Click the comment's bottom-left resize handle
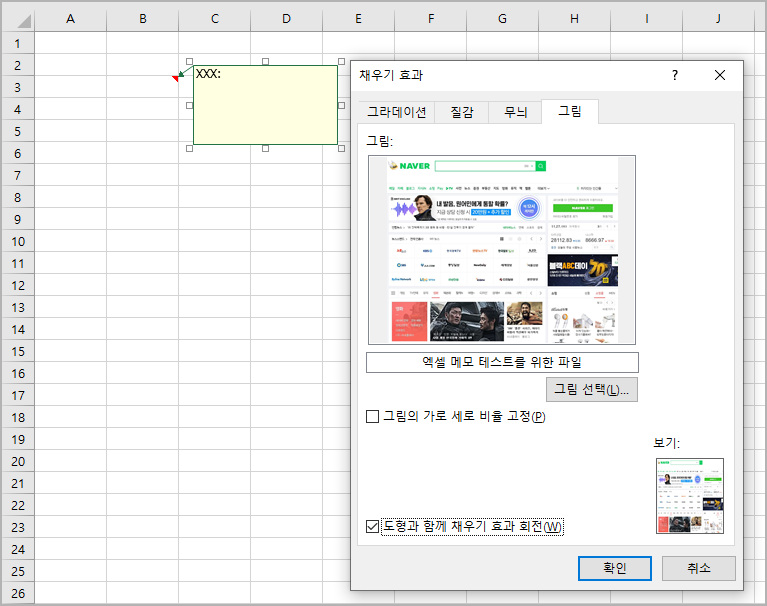This screenshot has height=606, width=767. [189, 148]
